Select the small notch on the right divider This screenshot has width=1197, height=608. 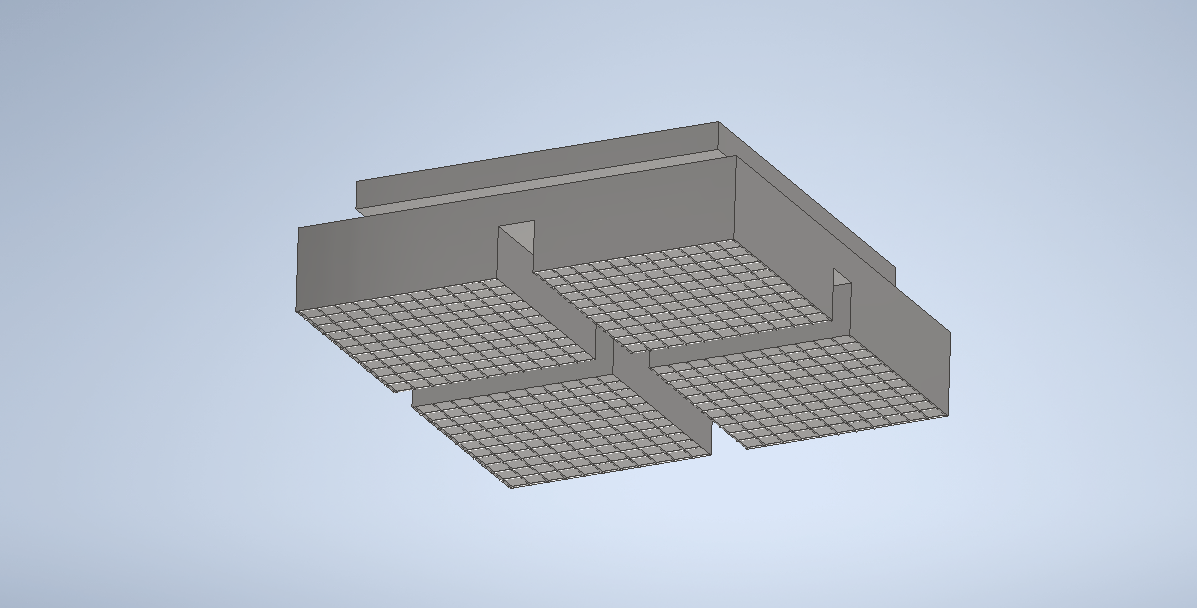841,277
